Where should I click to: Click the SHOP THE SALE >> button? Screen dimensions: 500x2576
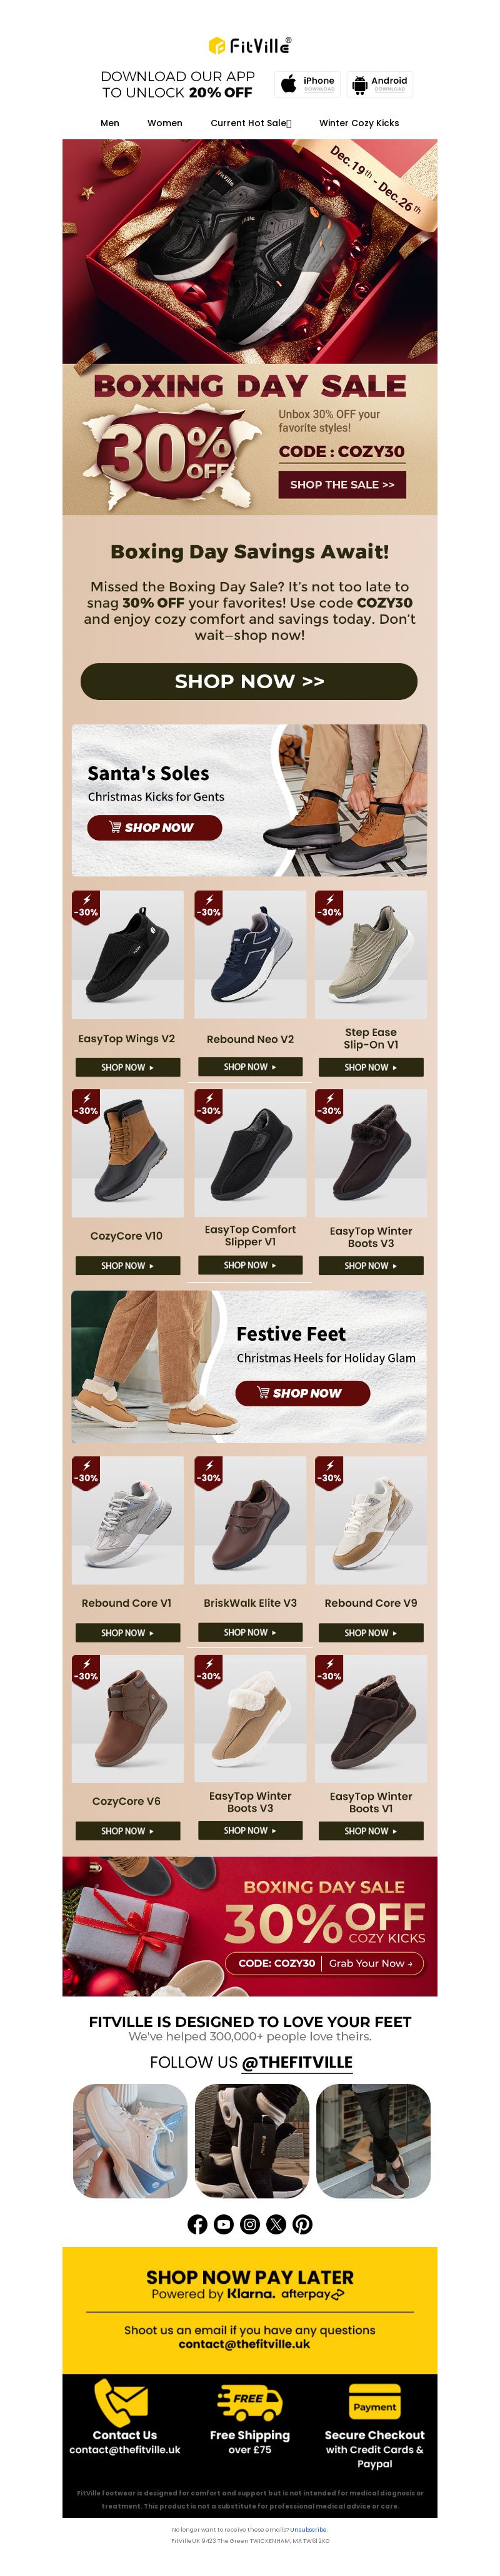(342, 484)
